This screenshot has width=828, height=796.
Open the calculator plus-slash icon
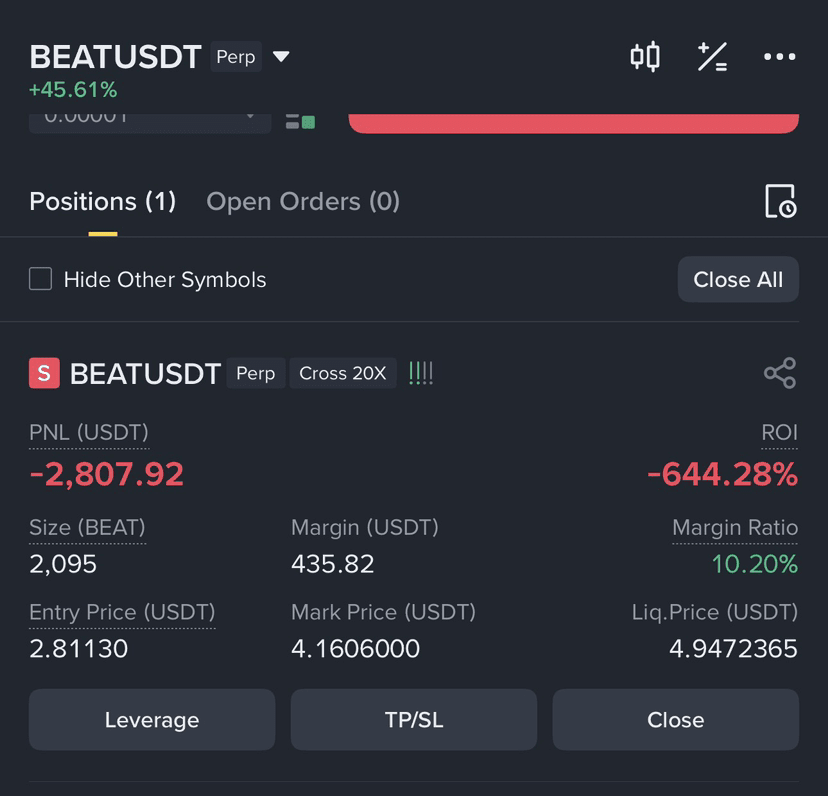click(712, 57)
